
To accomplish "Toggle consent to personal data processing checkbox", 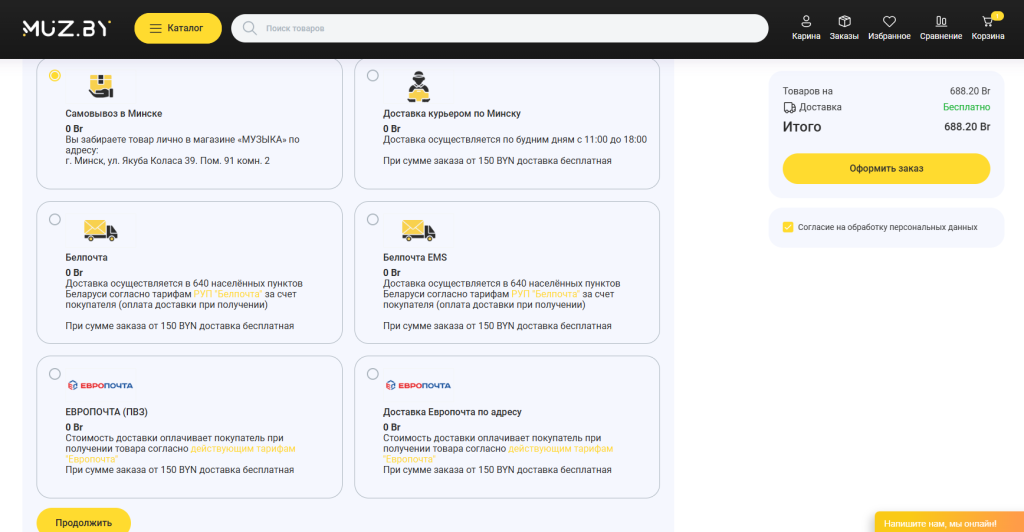I will 788,227.
